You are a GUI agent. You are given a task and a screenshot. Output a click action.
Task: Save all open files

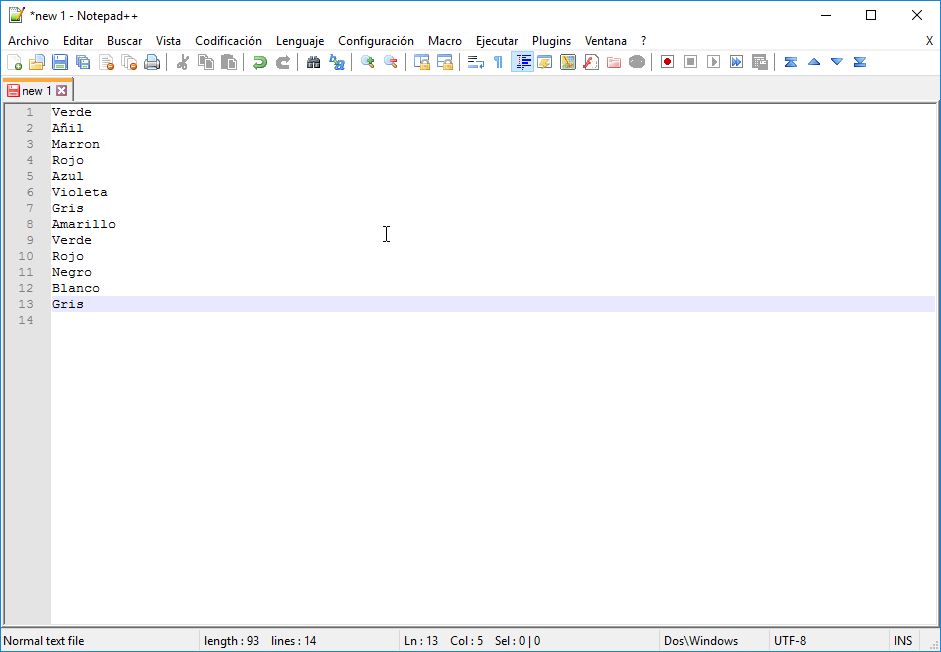point(85,61)
